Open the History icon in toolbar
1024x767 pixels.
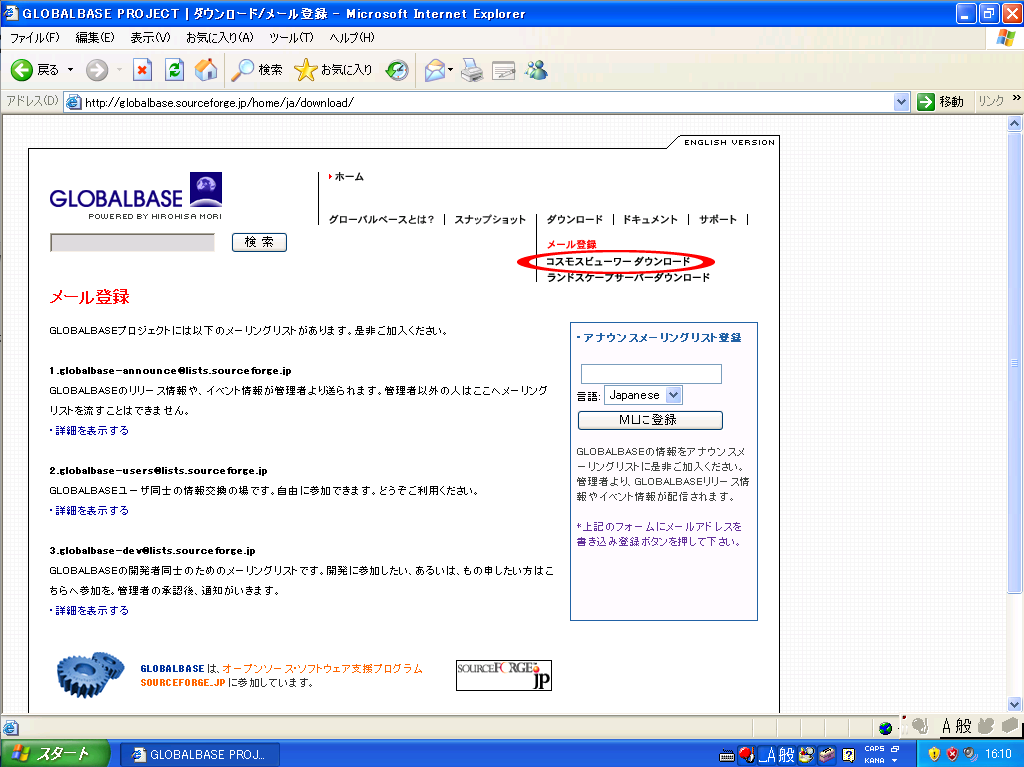click(x=397, y=70)
